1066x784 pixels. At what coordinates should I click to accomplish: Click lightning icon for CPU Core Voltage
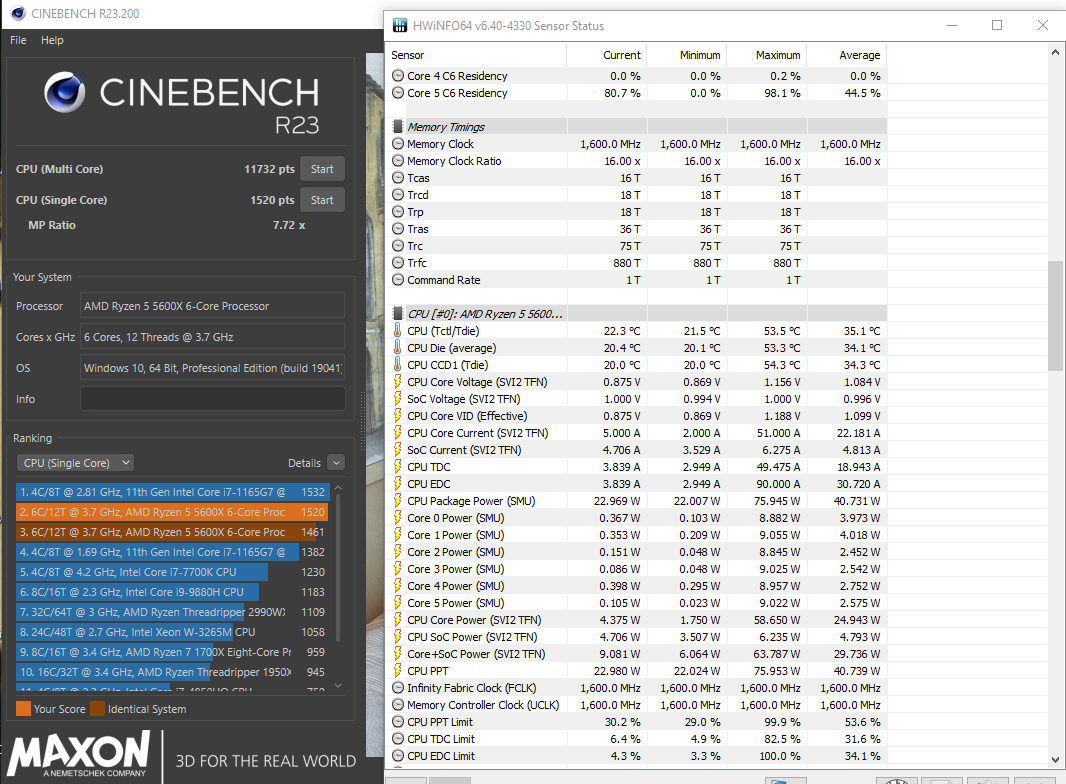398,381
